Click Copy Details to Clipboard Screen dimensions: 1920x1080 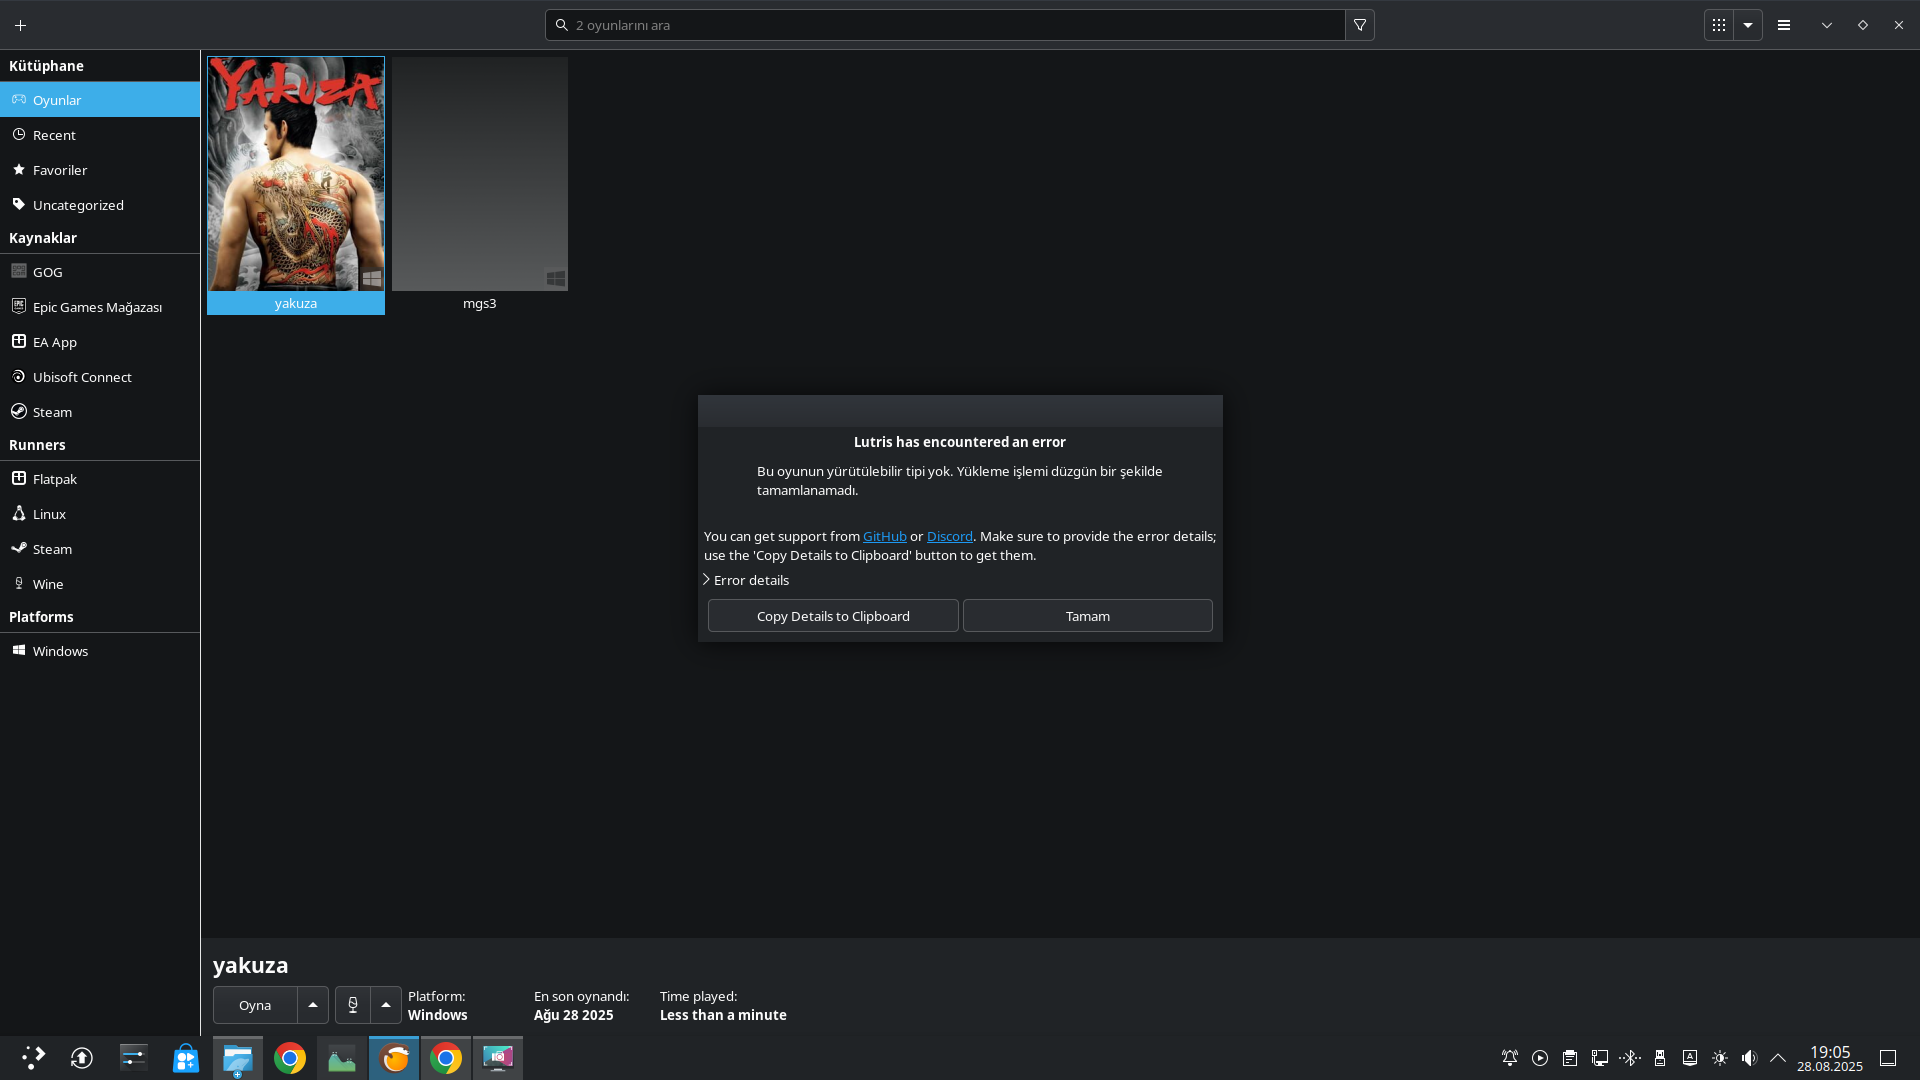tap(833, 616)
